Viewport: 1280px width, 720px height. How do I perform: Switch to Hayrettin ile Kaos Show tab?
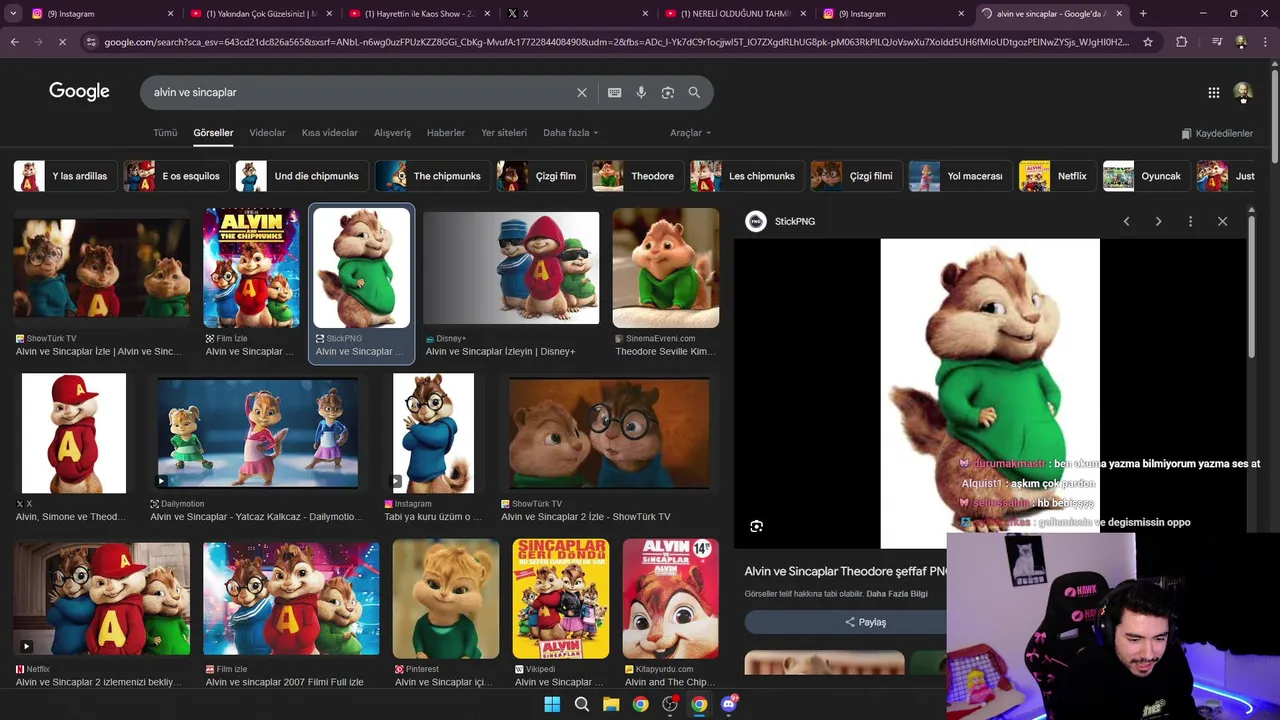coord(418,13)
